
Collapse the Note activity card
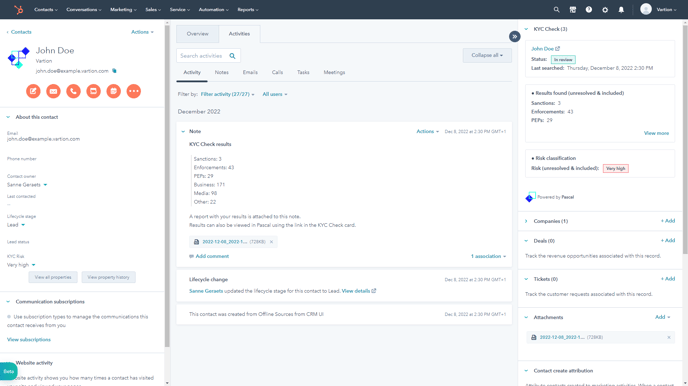click(x=183, y=132)
